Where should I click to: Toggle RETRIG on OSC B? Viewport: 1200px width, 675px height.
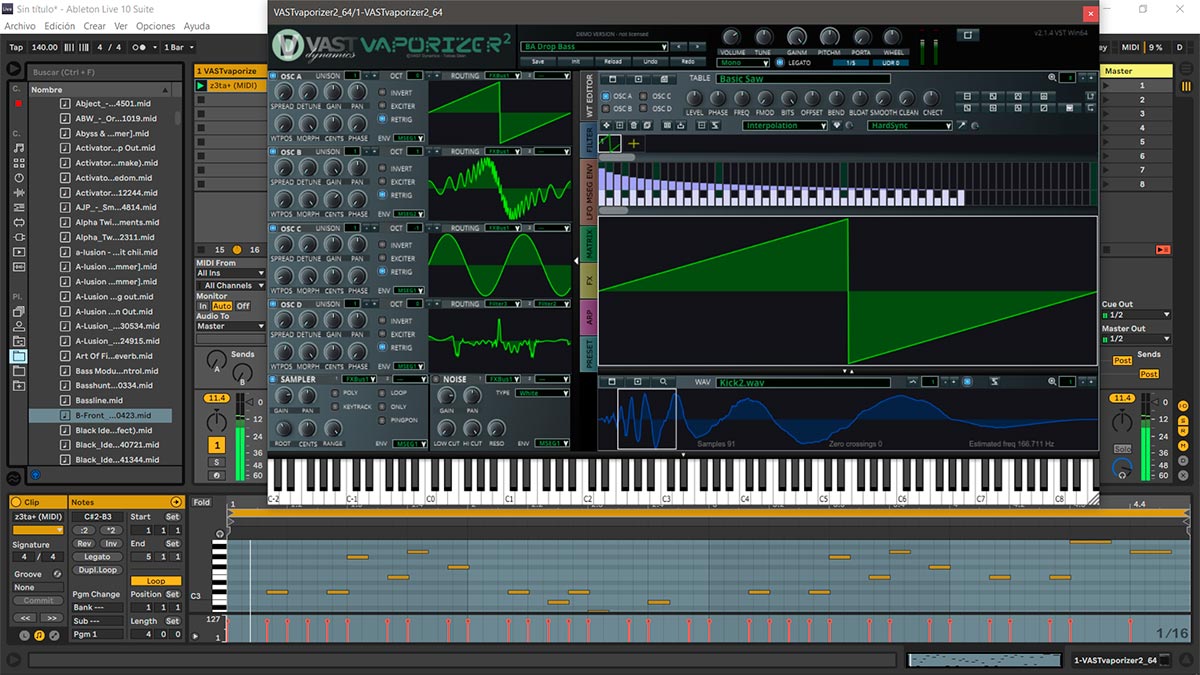pos(382,195)
